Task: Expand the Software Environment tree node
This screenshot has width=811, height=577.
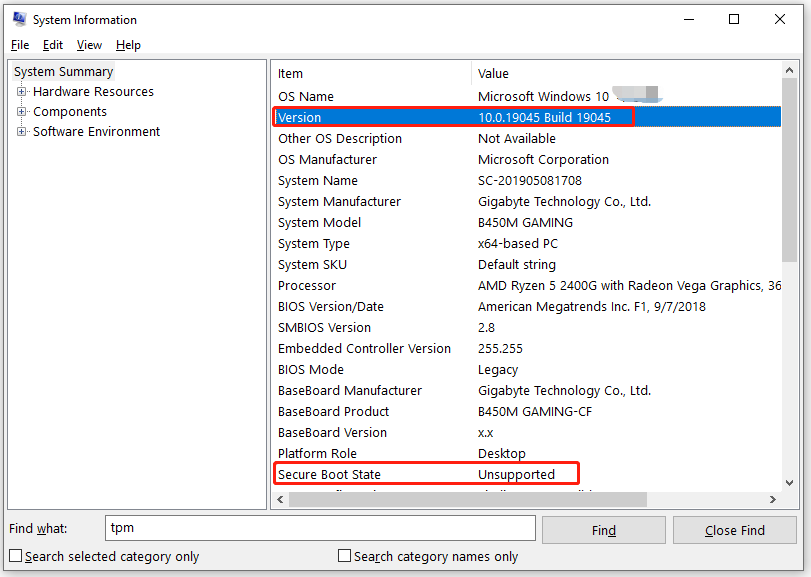Action: pos(22,131)
